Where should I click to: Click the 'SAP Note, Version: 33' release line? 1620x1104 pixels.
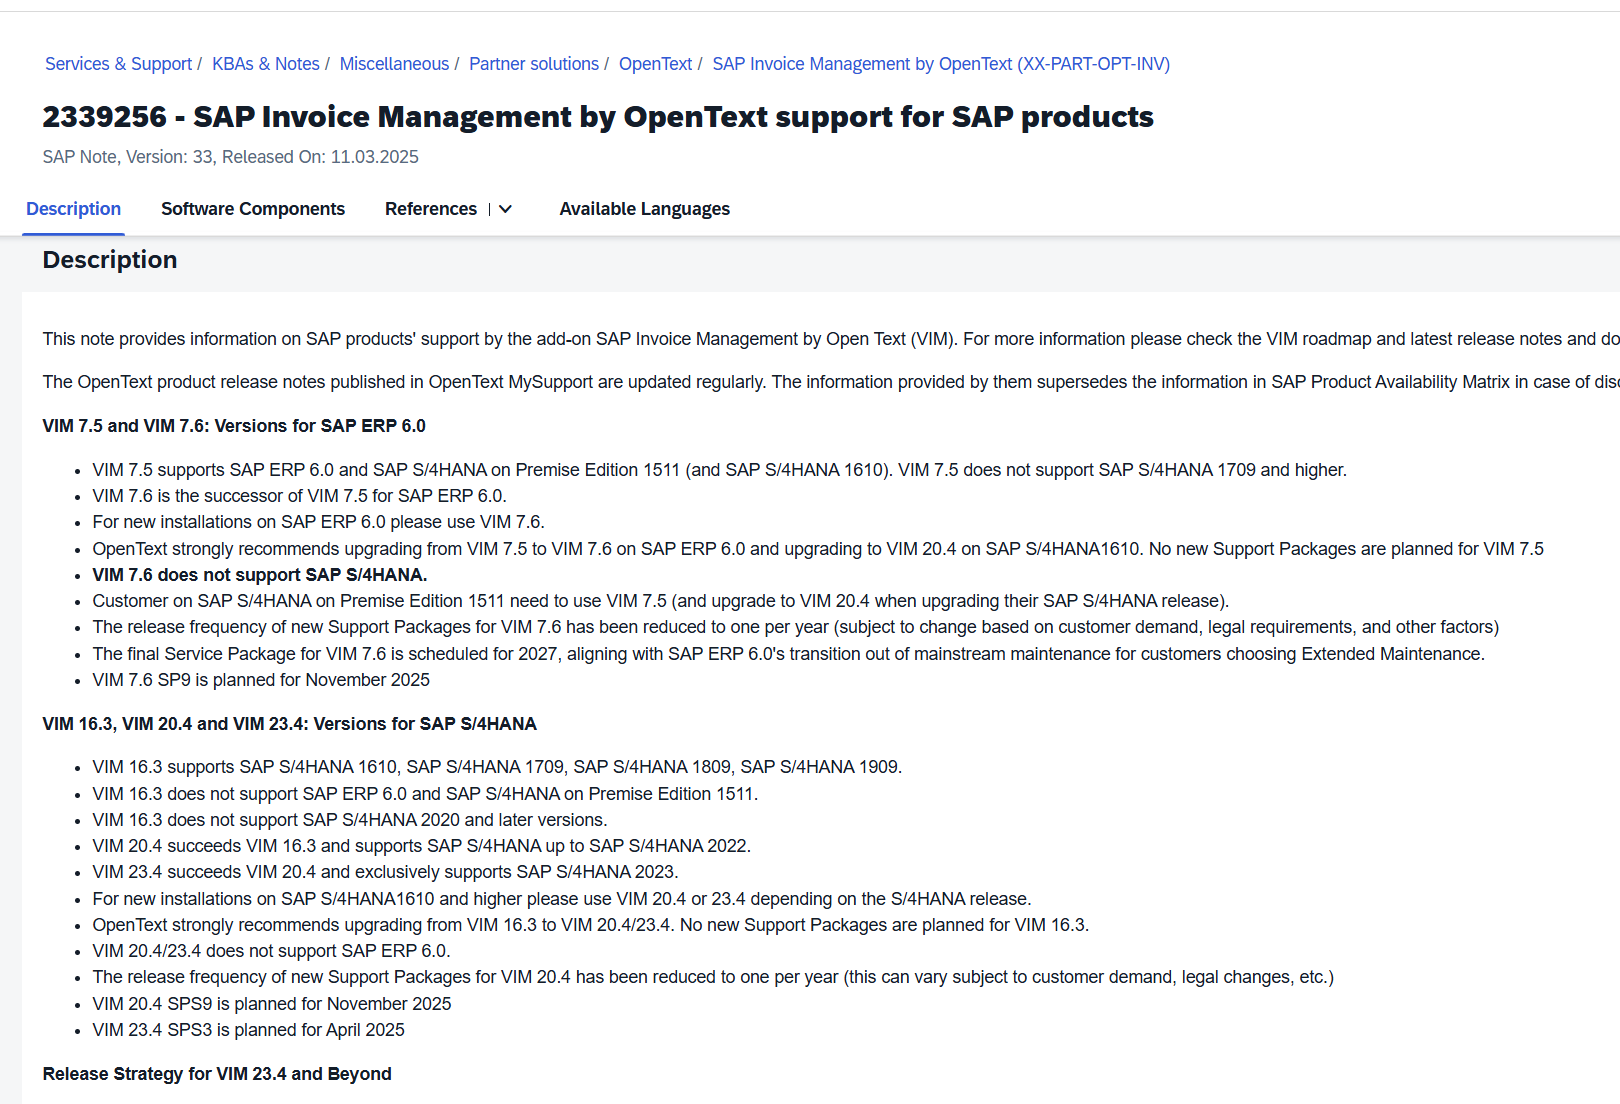pos(231,157)
